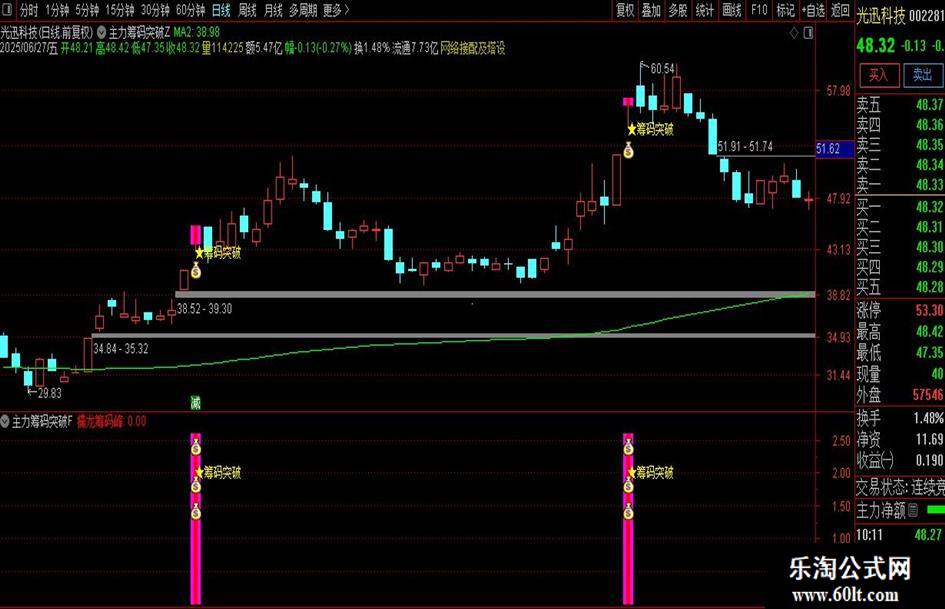Click the 最高 value 48.42
The width and height of the screenshot is (945, 609).
pos(929,332)
